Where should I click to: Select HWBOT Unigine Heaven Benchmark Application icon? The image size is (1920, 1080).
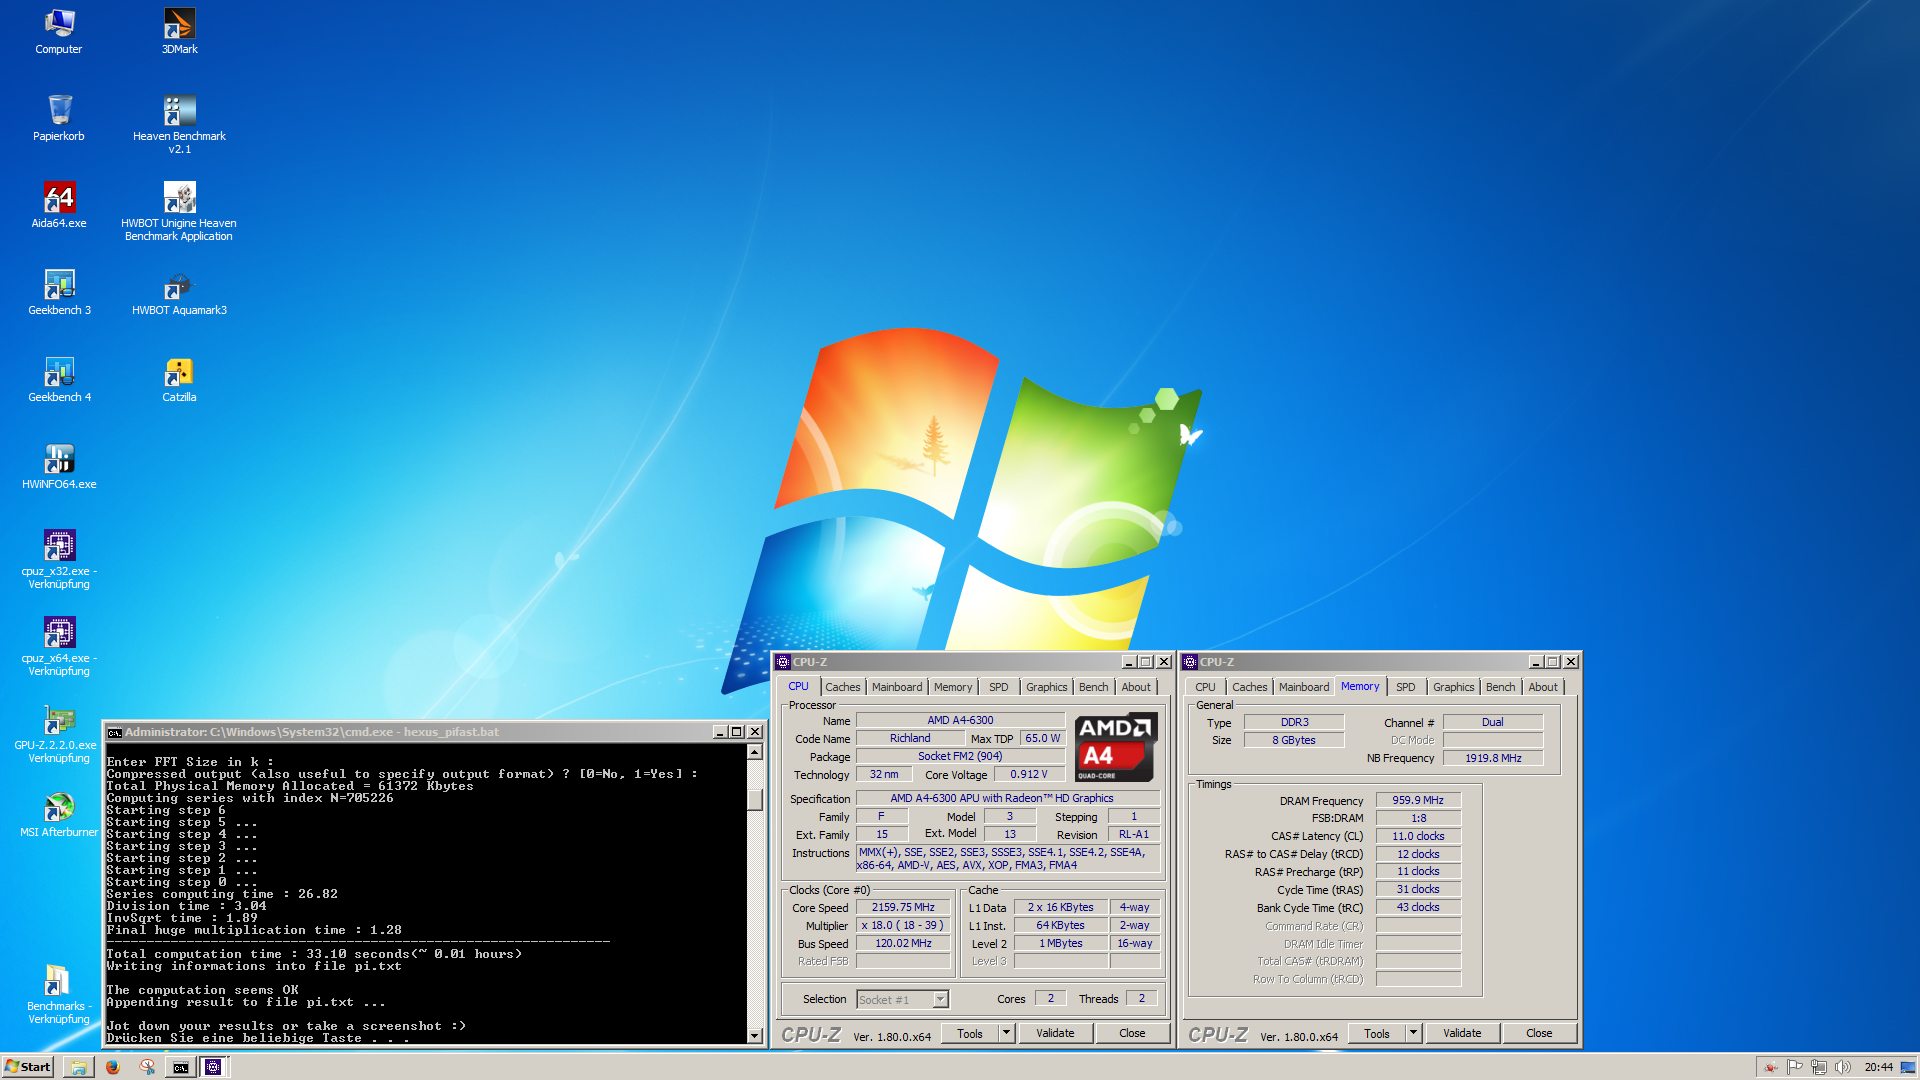click(x=179, y=211)
